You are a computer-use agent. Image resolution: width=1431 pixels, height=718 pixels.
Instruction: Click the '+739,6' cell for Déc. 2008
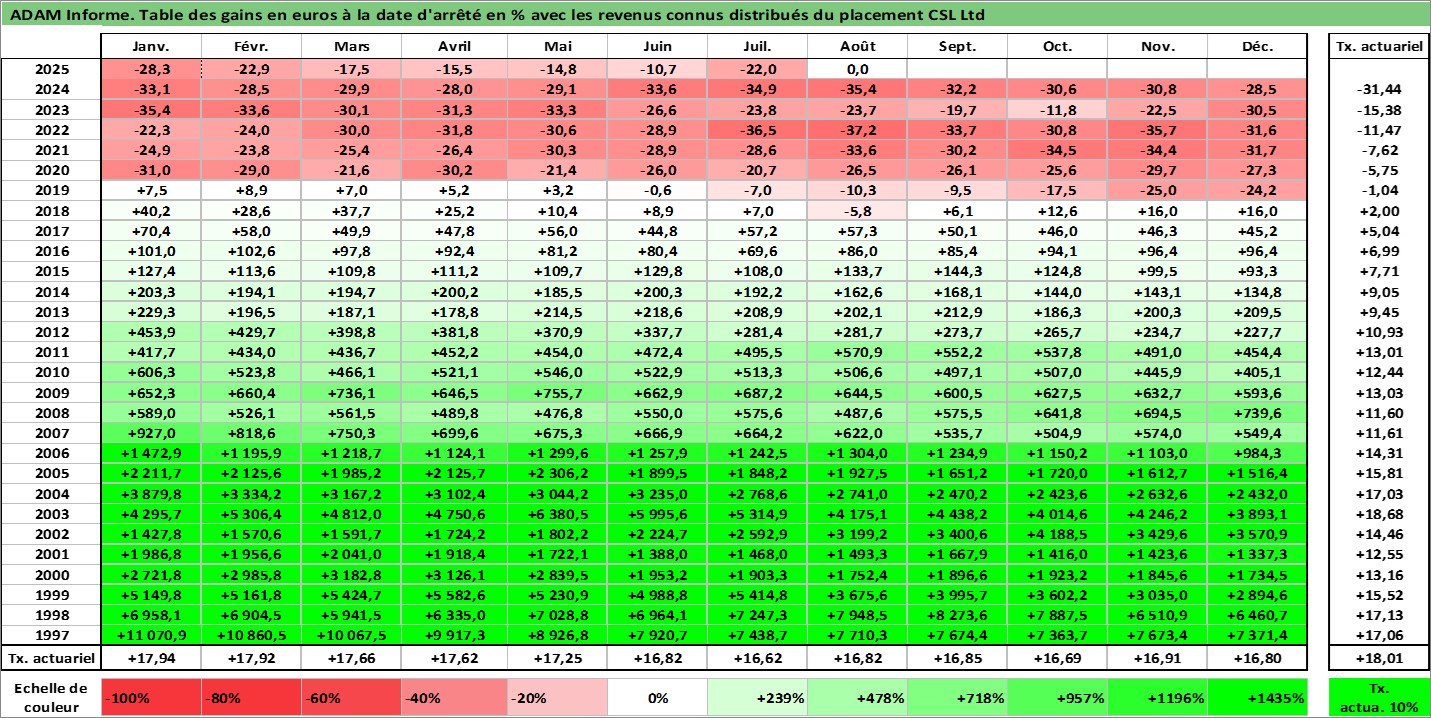tap(1258, 412)
